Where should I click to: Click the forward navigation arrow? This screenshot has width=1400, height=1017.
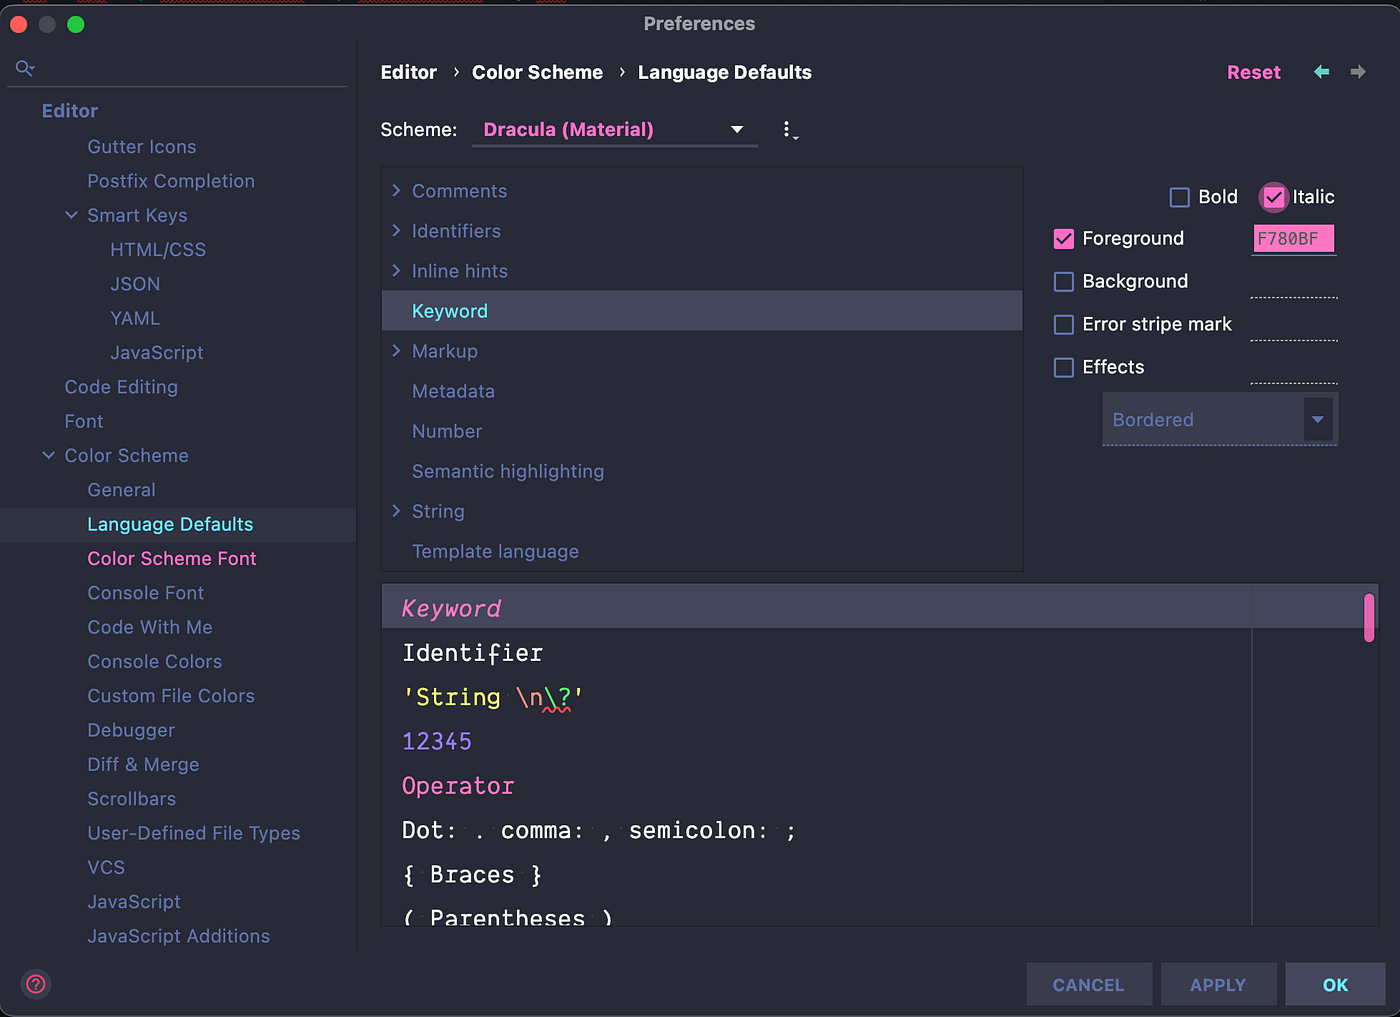point(1358,72)
